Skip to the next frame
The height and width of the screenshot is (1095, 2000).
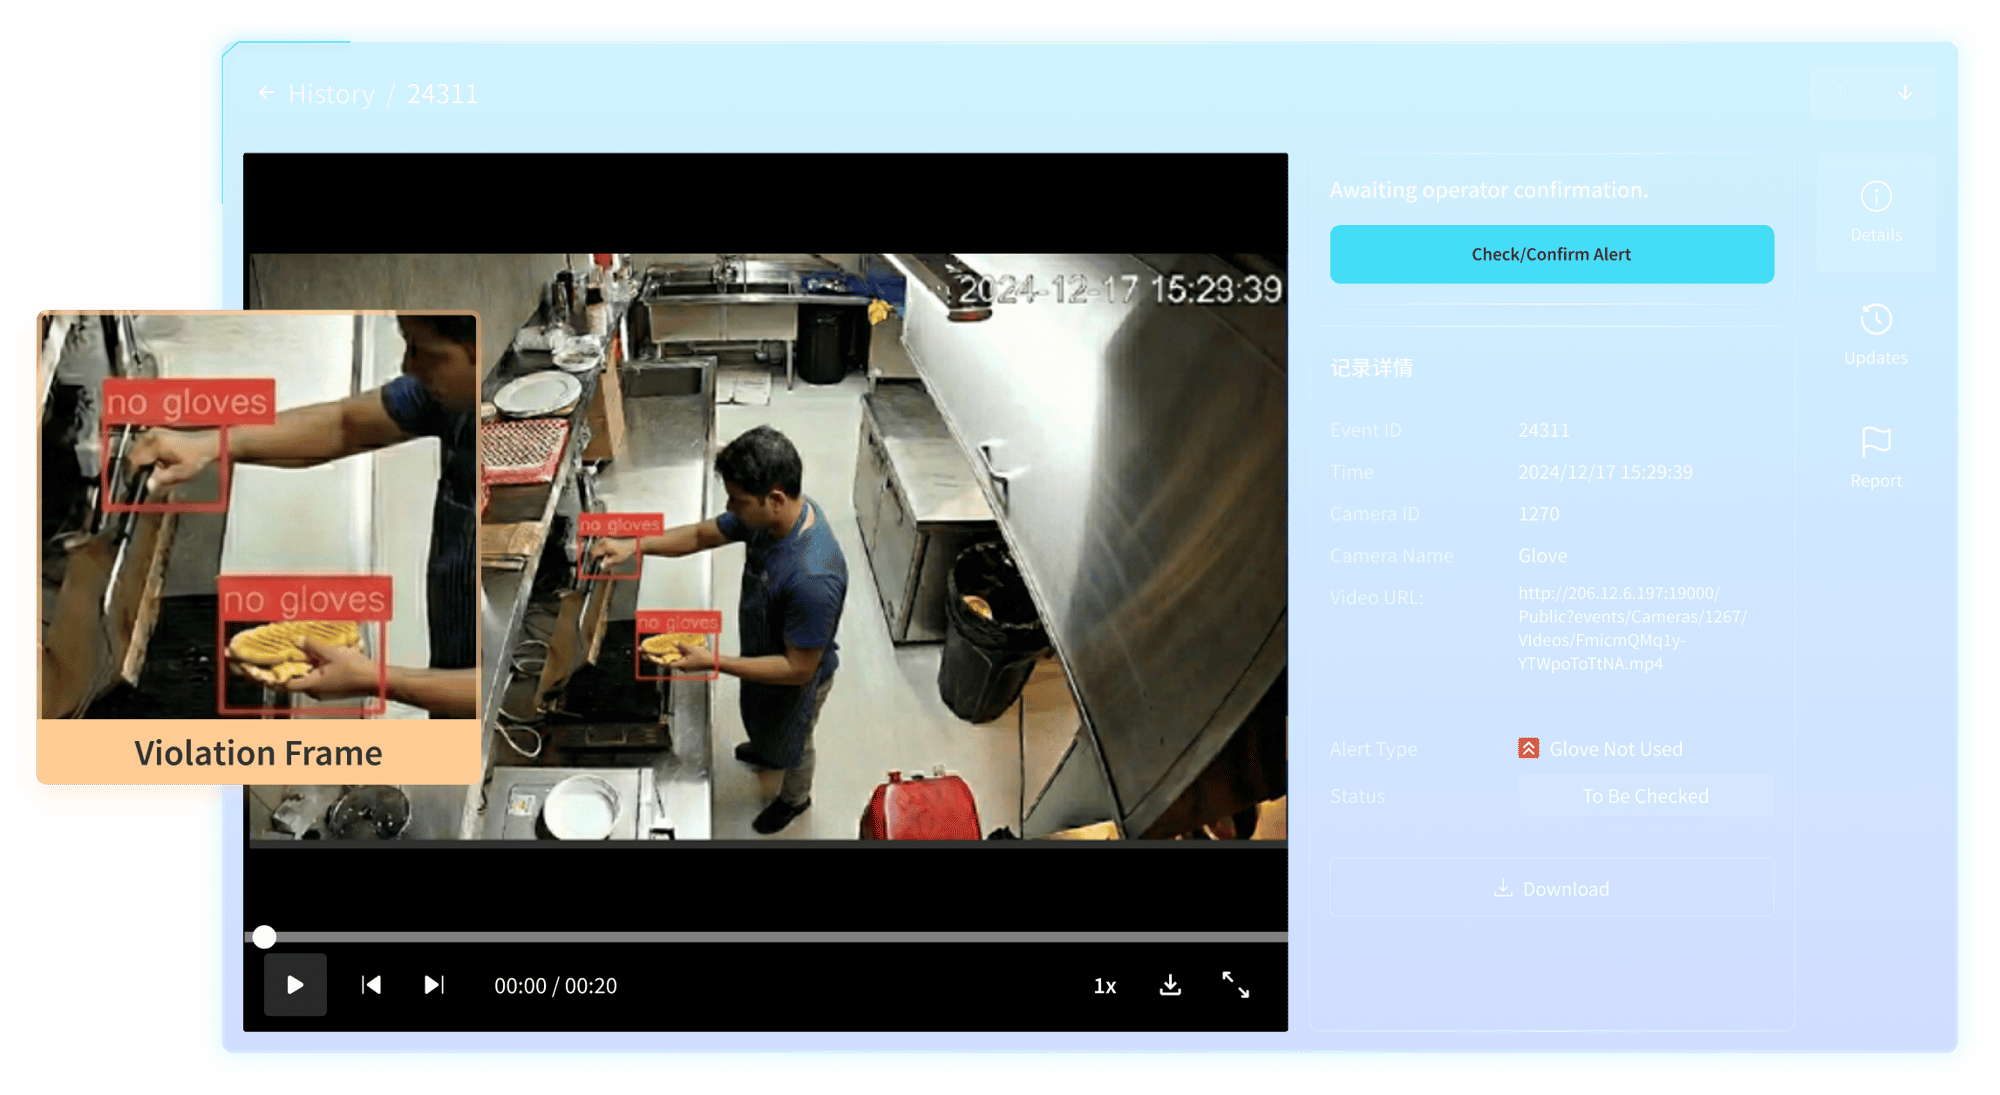coord(434,985)
